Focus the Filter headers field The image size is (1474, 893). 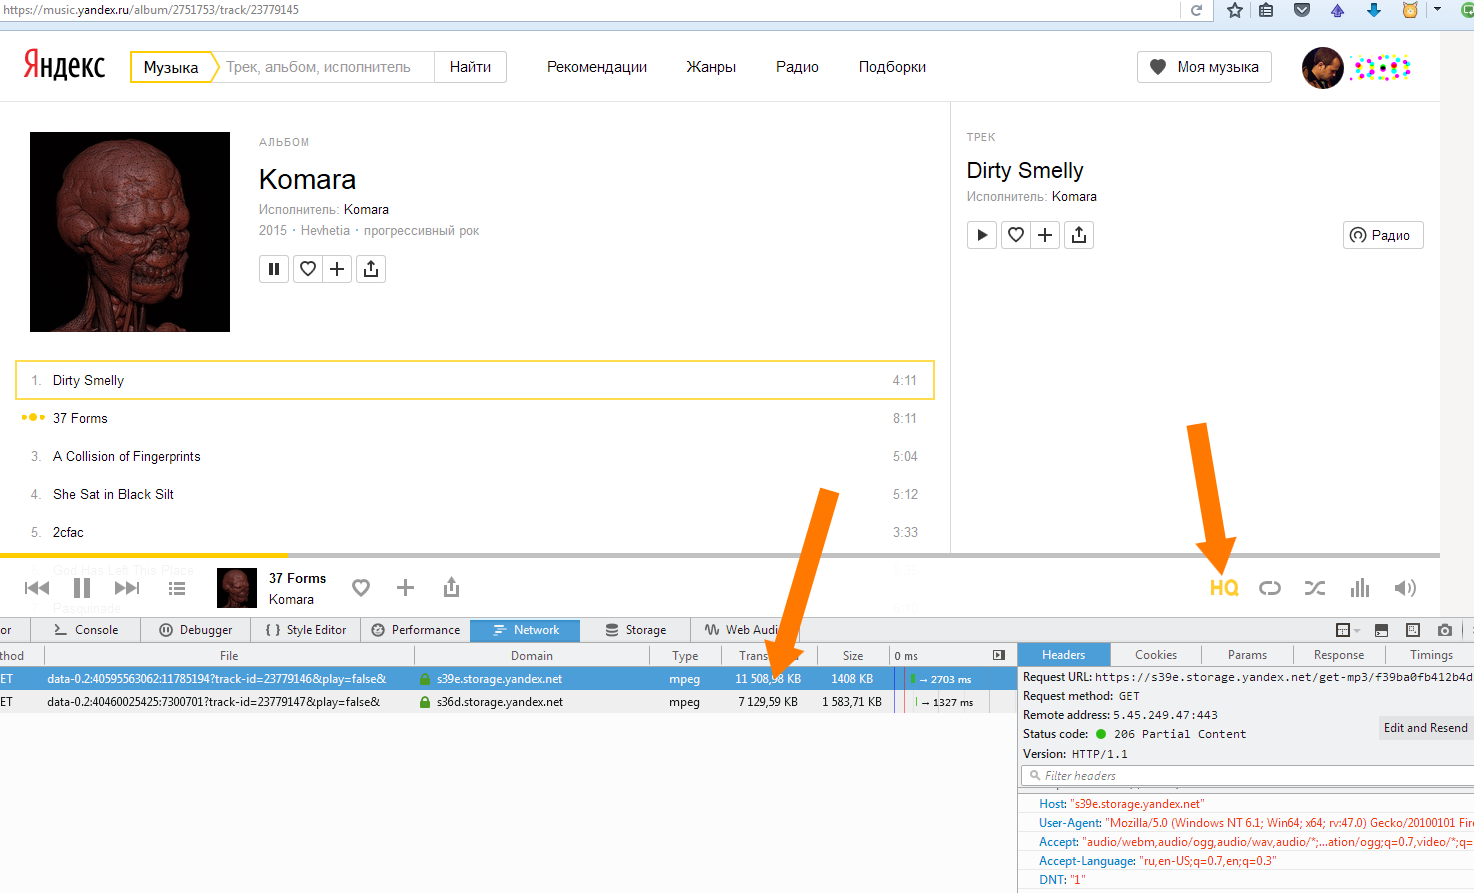point(1248,776)
